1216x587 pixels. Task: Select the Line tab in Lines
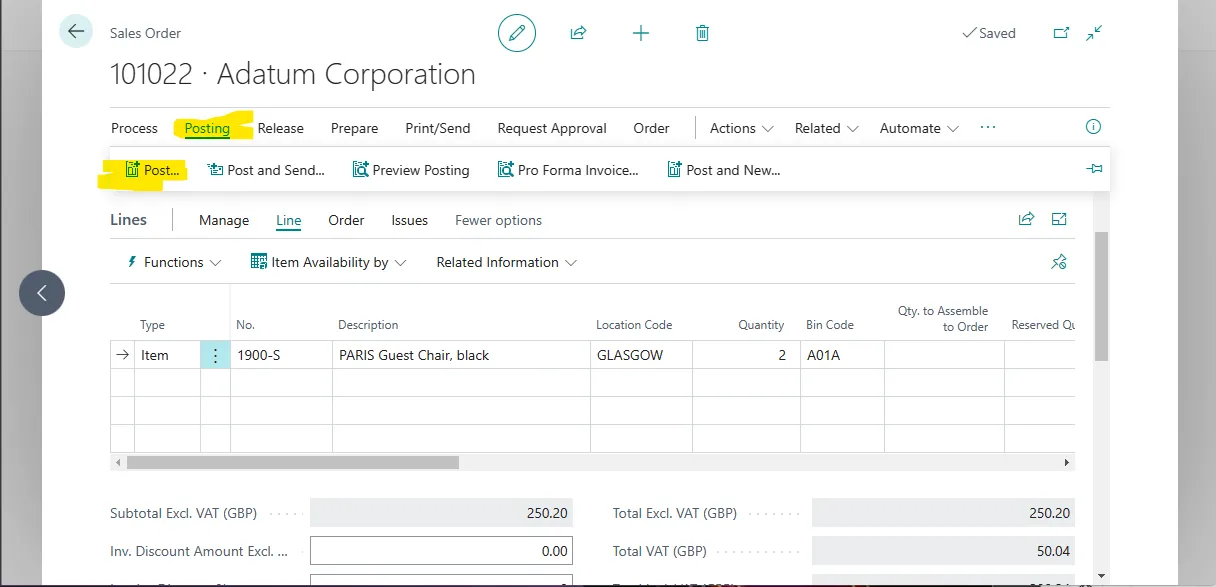click(x=289, y=220)
